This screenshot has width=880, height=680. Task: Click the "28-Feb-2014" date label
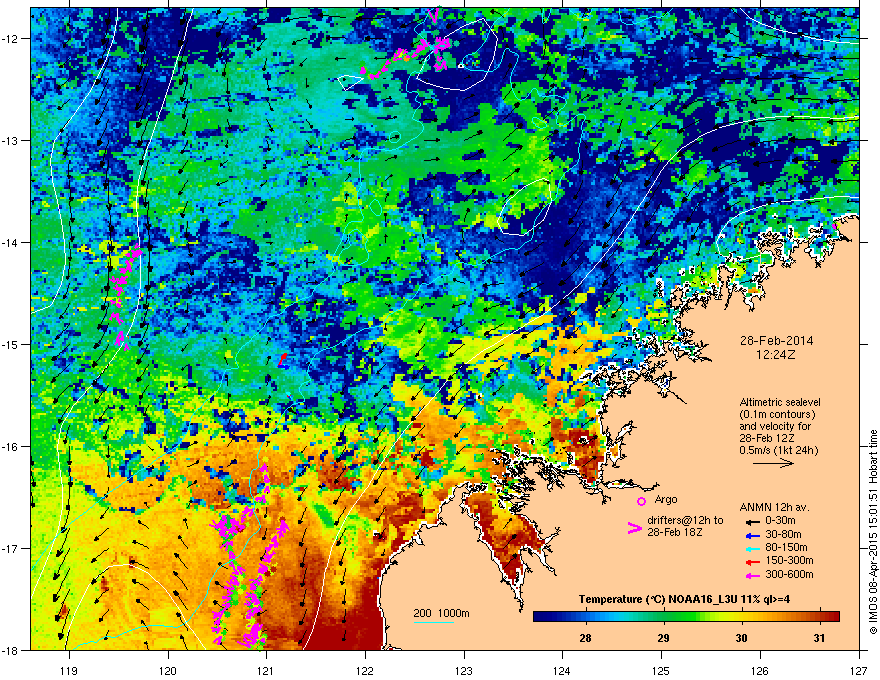click(776, 341)
